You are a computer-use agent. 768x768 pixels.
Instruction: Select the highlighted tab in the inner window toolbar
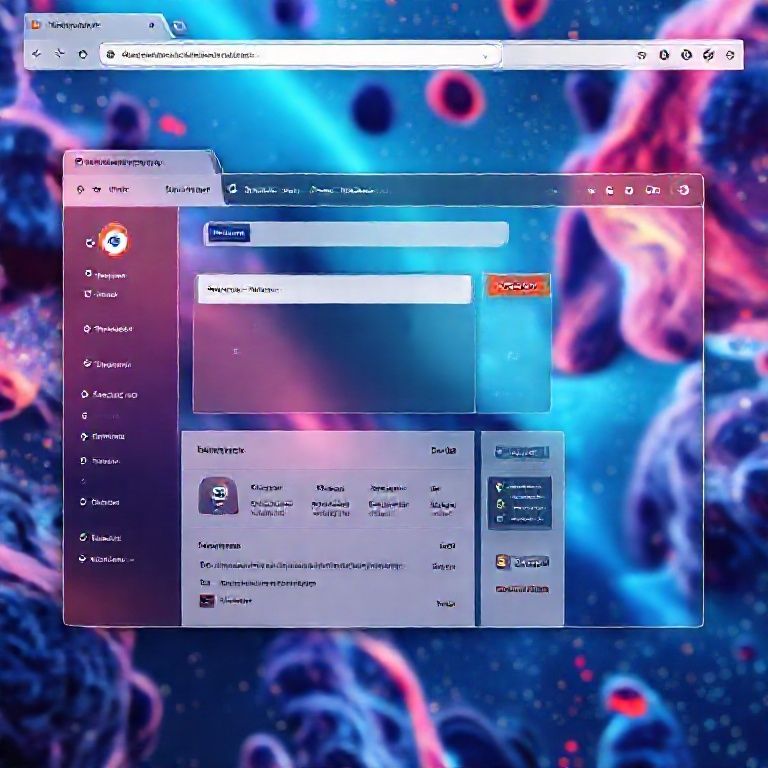pyautogui.click(x=188, y=189)
